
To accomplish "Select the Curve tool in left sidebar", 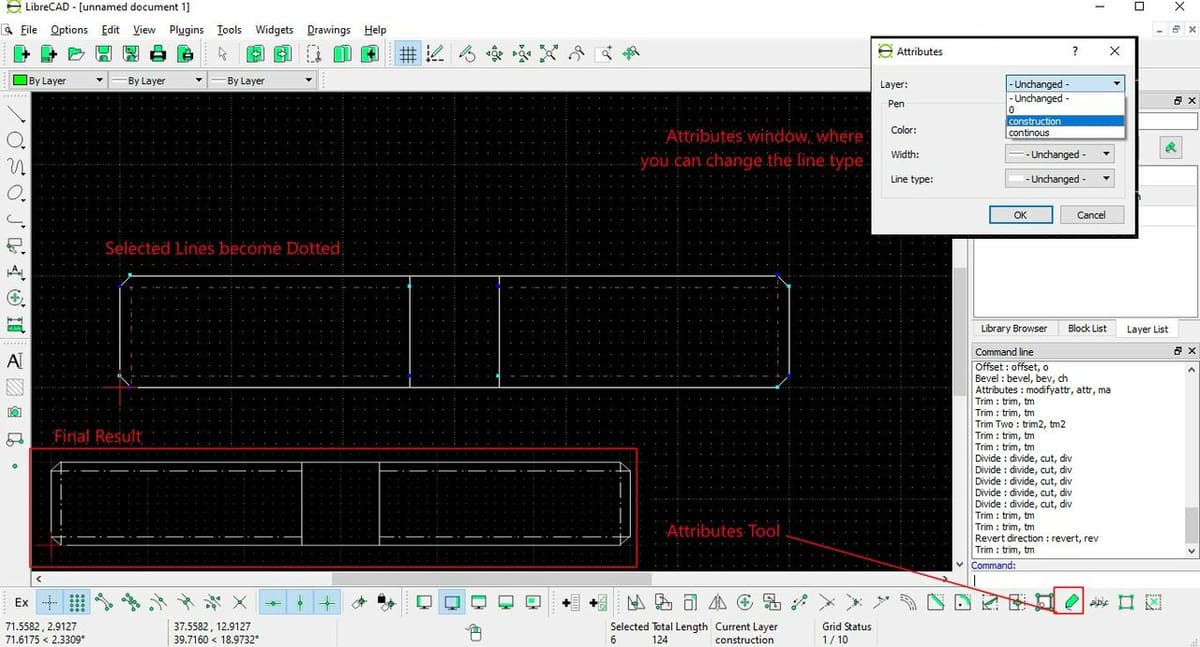I will pos(15,166).
